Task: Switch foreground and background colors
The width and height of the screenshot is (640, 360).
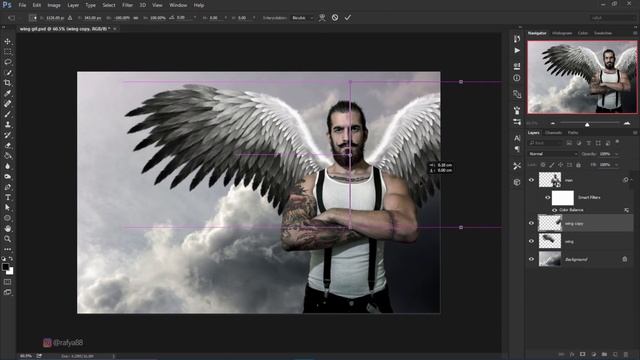Action: coord(11,258)
